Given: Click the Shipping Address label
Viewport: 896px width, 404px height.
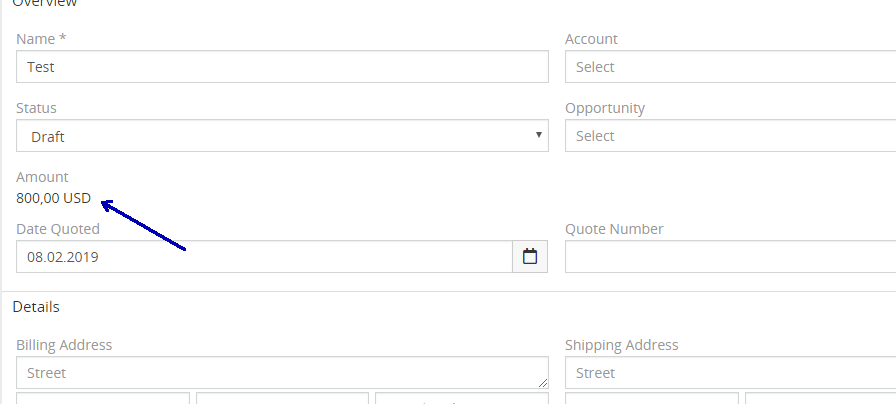Looking at the screenshot, I should (621, 345).
